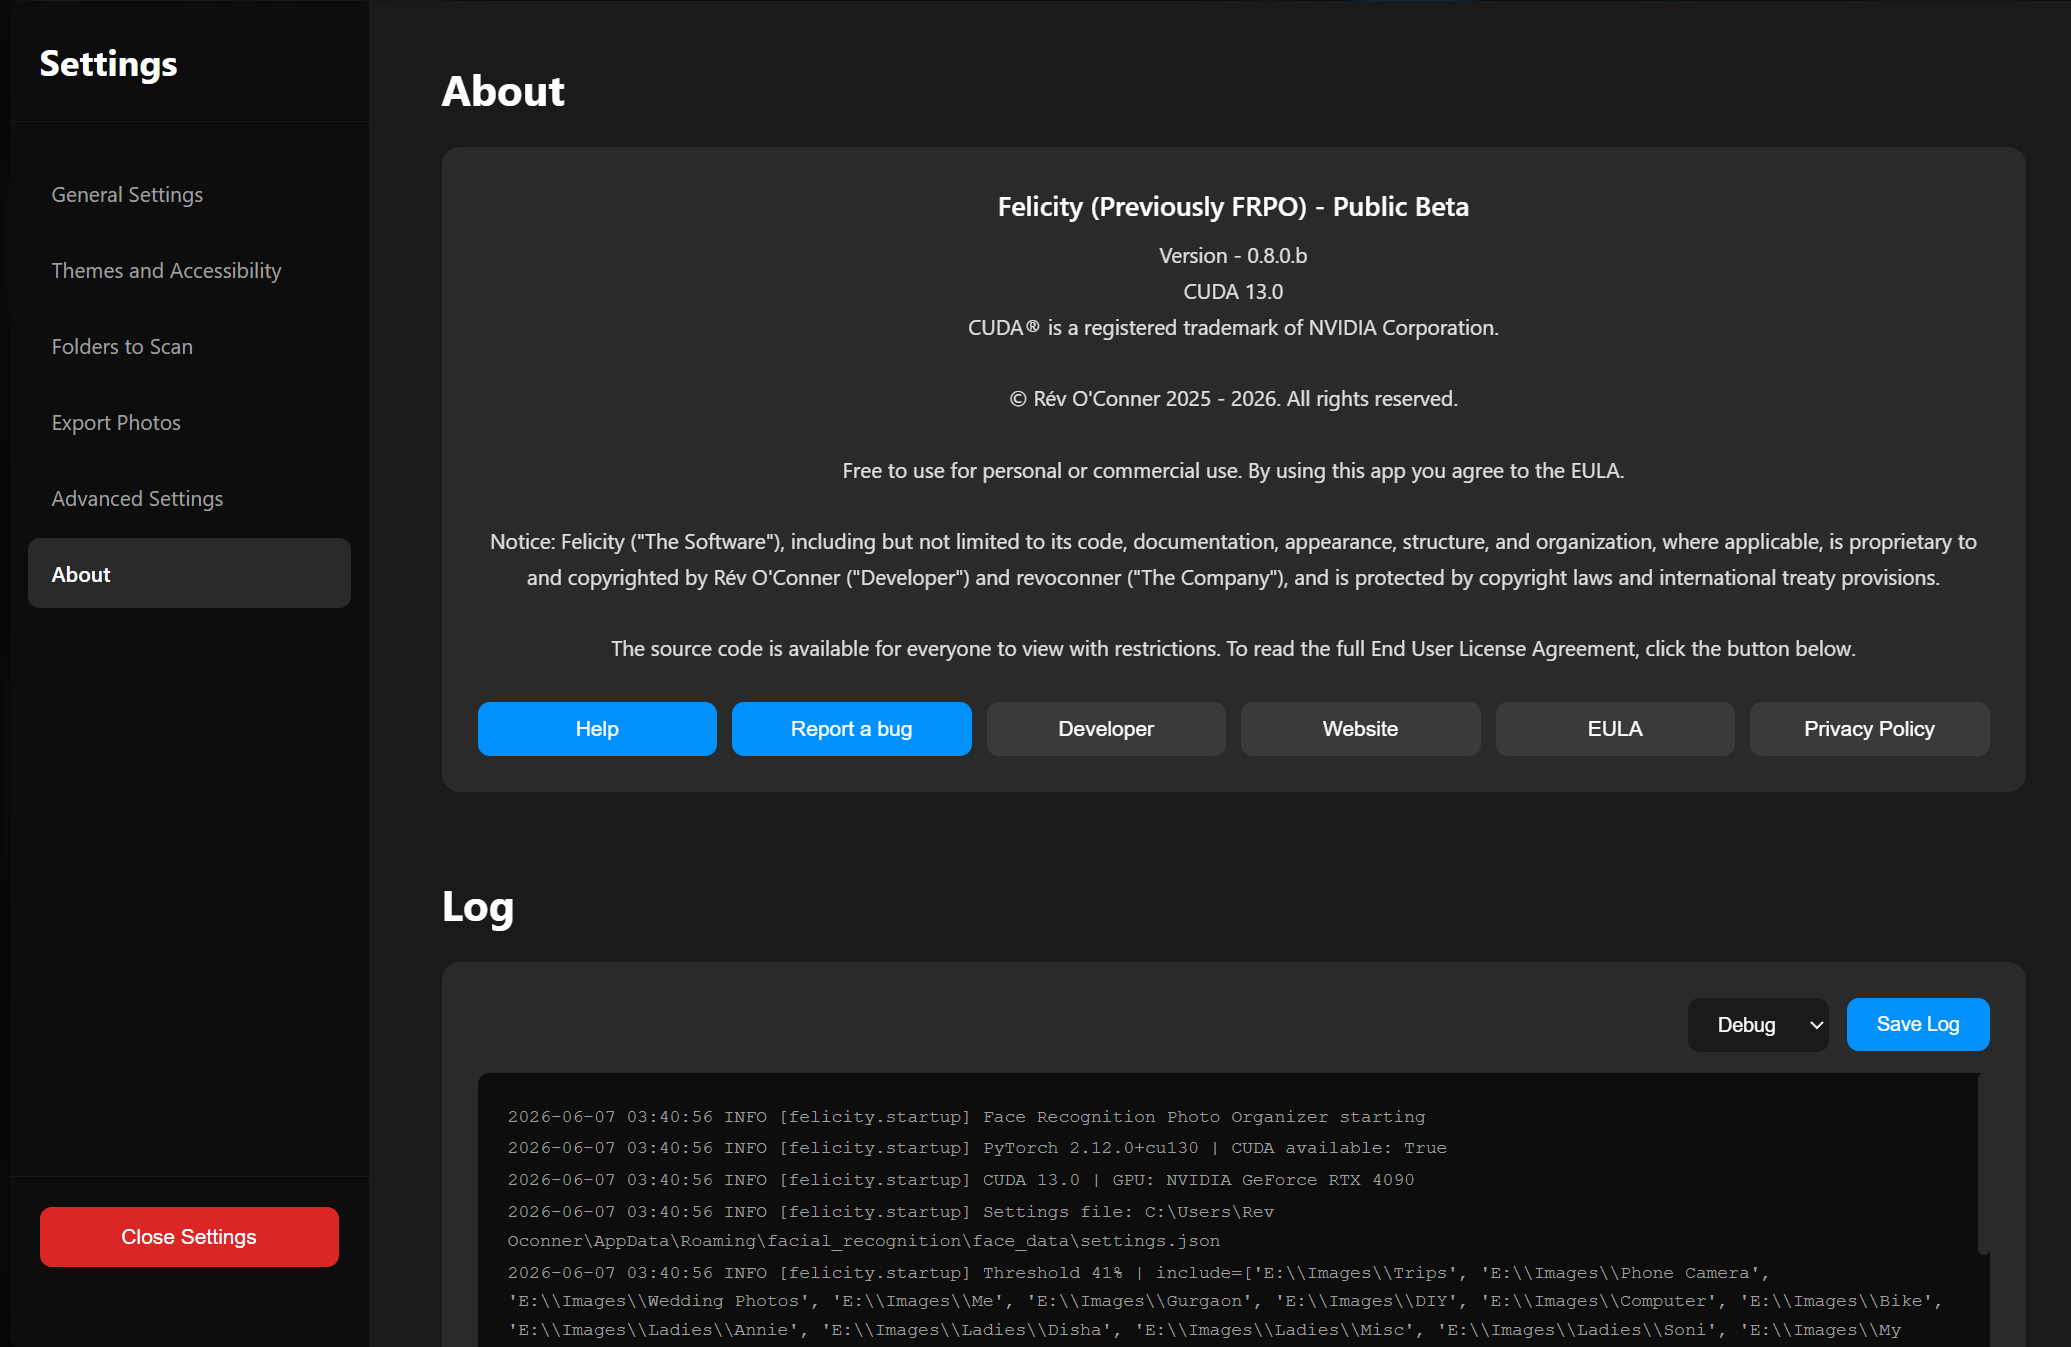Click the 'Face Recognition Photo Organizer starting' log line
Screen dimensions: 2071x1347
967,1117
